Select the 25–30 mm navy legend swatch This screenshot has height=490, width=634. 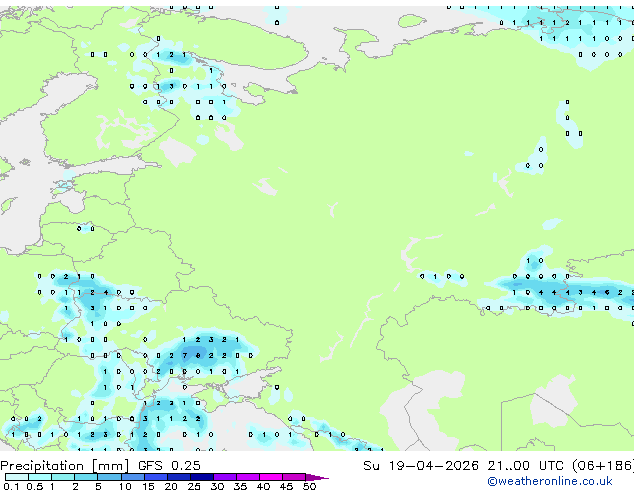[x=202, y=477]
